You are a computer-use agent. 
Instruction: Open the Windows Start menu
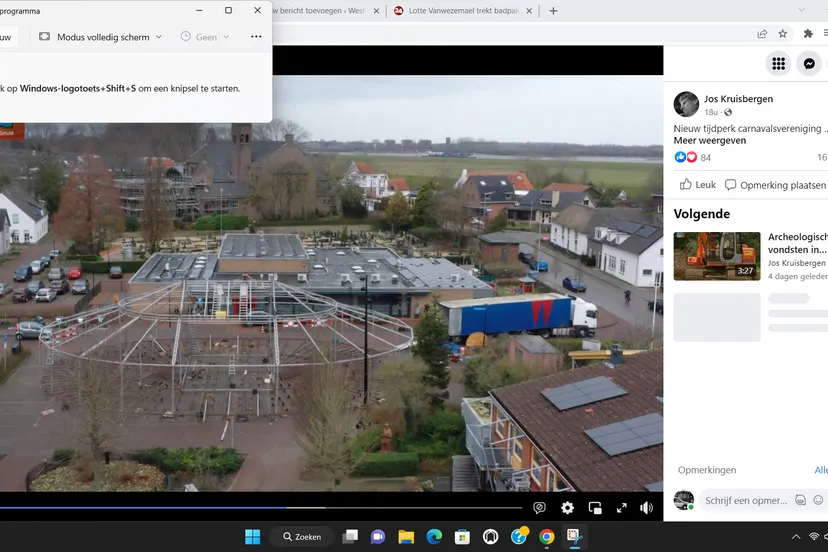[x=252, y=537]
